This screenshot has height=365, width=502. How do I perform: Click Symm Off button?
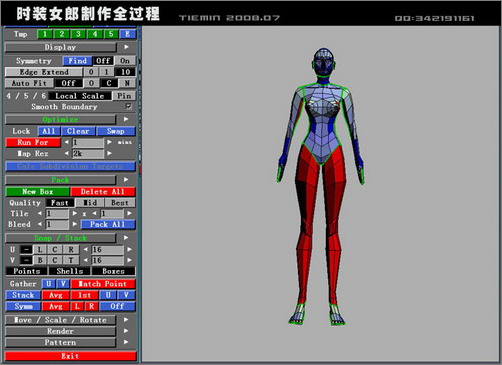[x=117, y=306]
